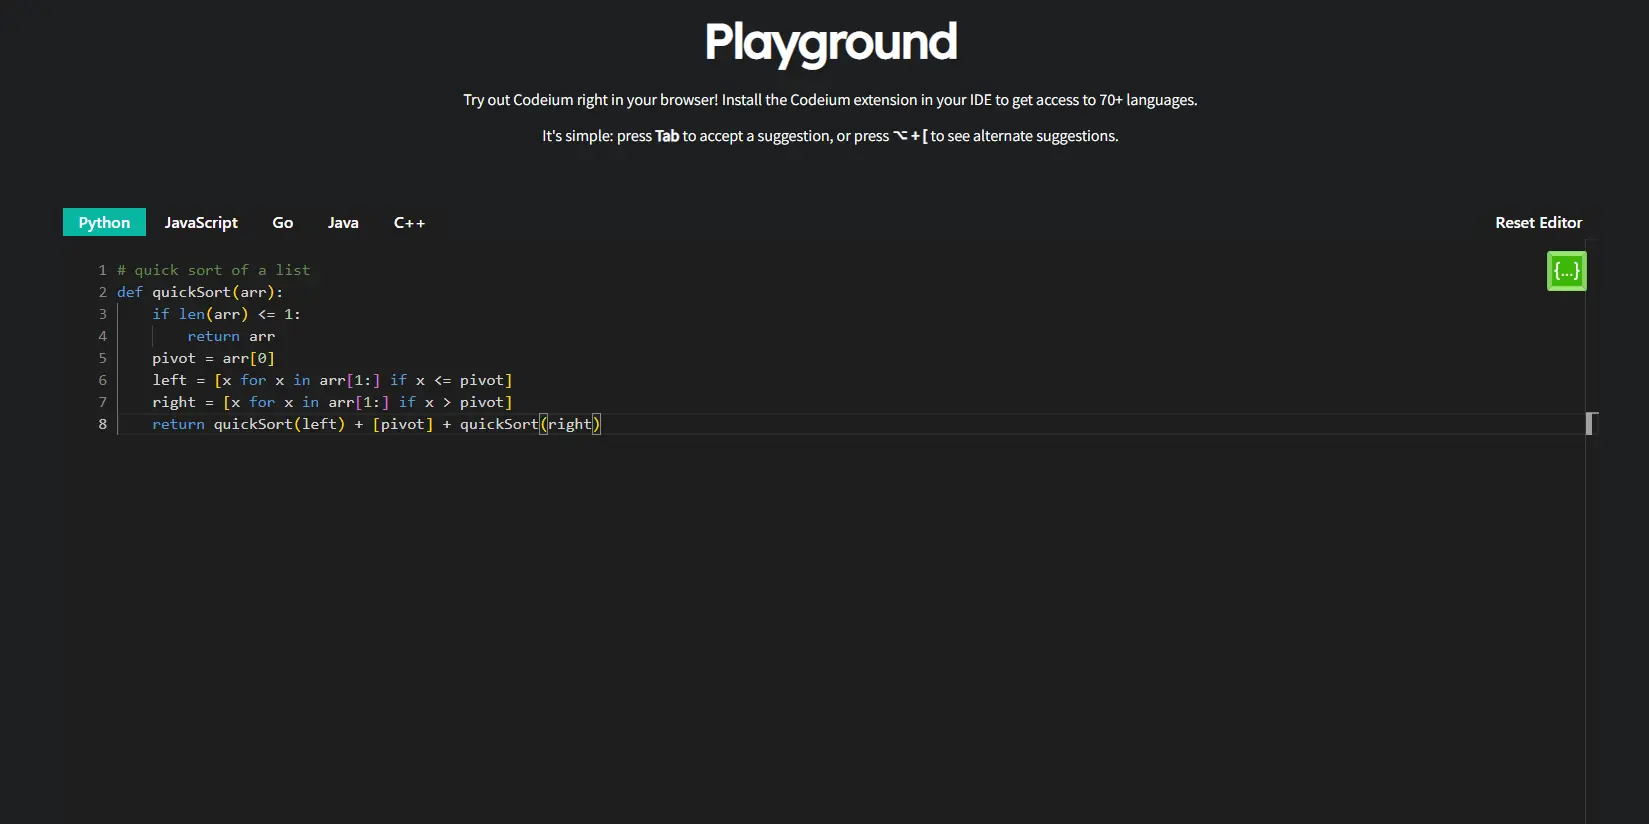
Task: Click on 'pivot = arr[0]' assignment
Action: pyautogui.click(x=213, y=358)
